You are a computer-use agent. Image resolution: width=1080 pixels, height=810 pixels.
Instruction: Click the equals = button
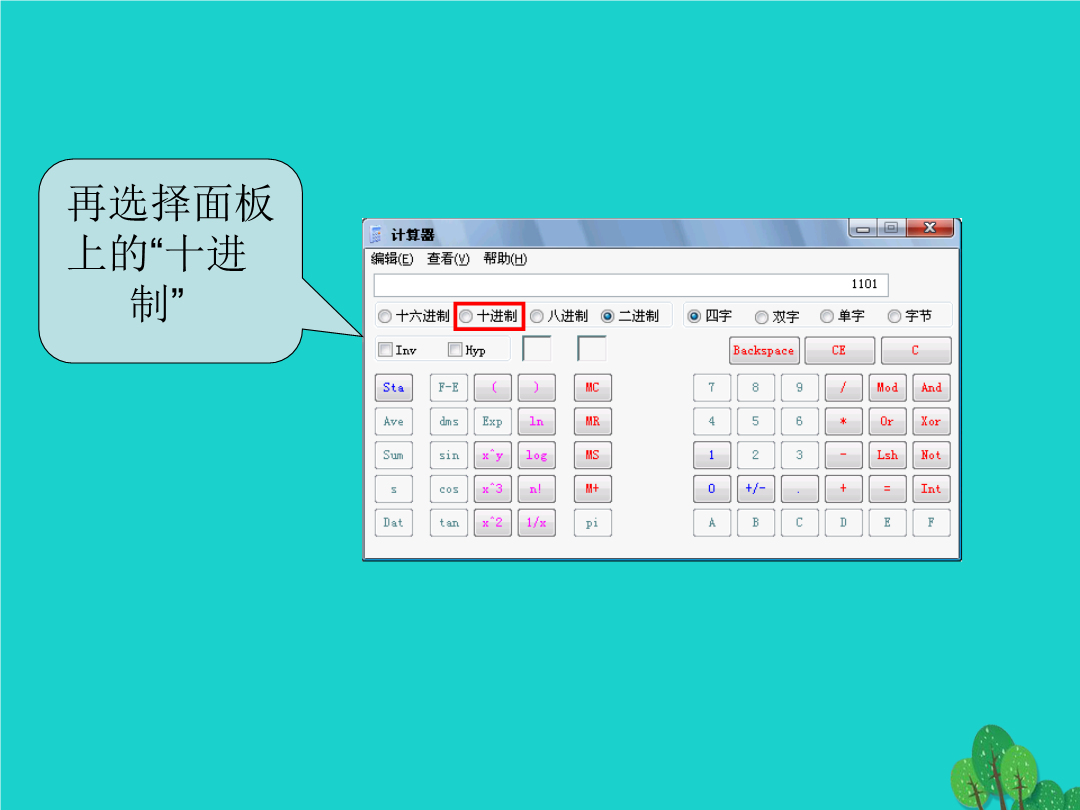click(x=887, y=489)
